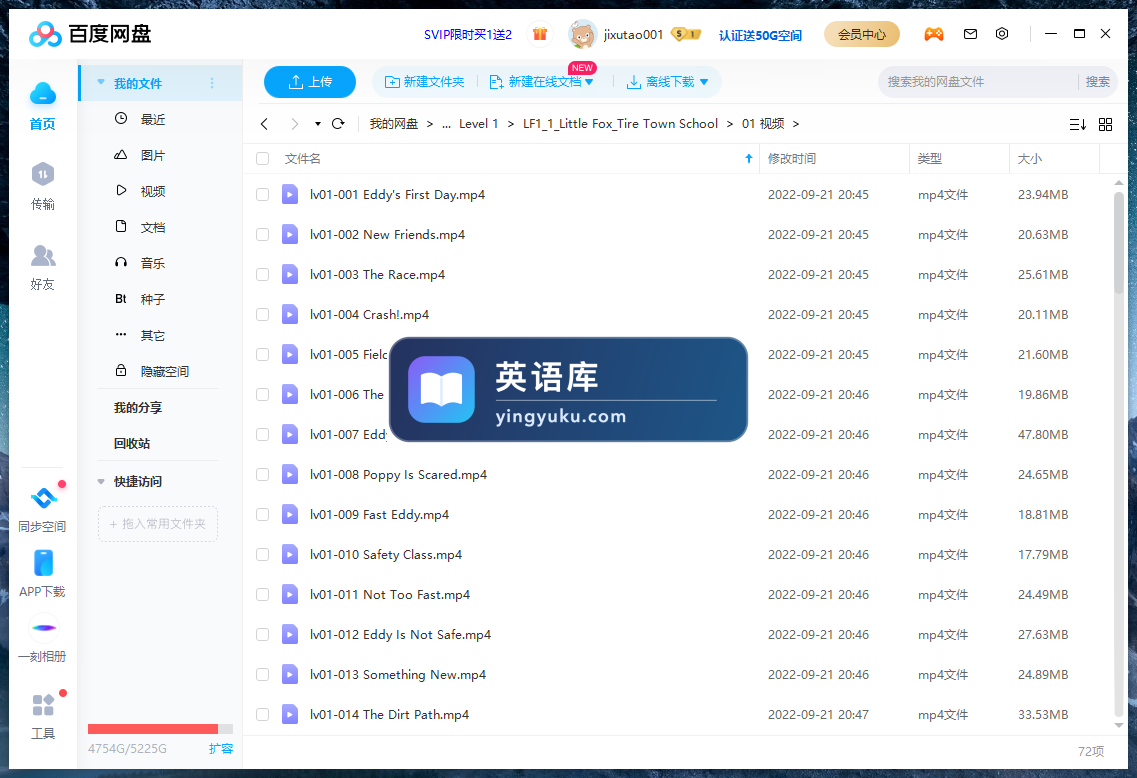Screen dimensions: 1137x778
Task: Click the red storage usage bar
Action: 153,729
